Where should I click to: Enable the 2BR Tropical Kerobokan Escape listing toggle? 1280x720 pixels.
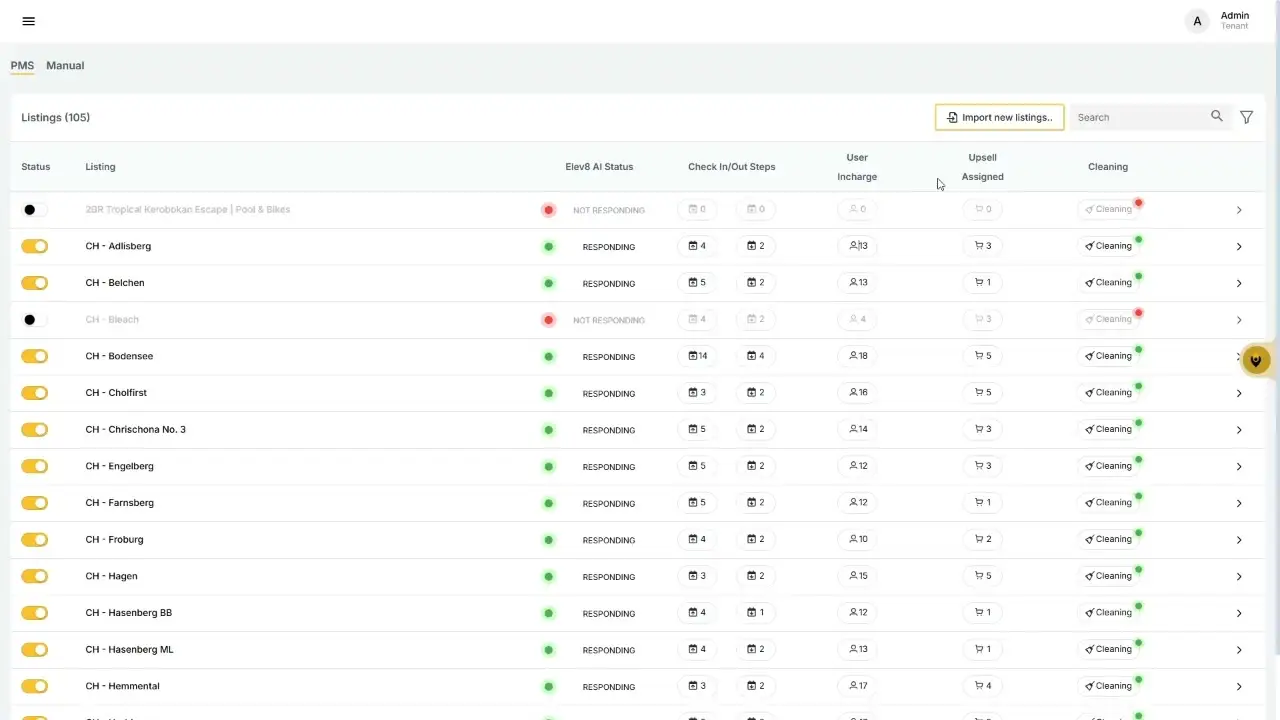pos(34,210)
